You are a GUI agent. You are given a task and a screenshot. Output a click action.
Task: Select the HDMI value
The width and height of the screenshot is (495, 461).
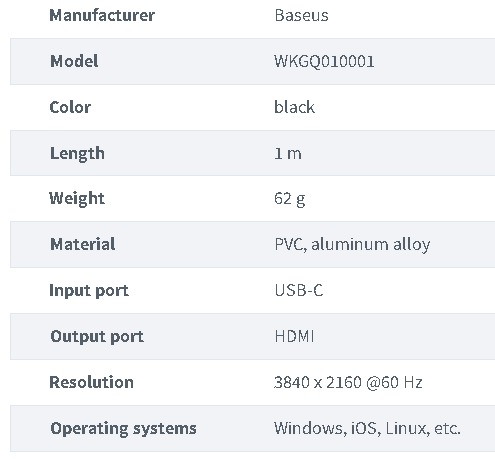[294, 336]
